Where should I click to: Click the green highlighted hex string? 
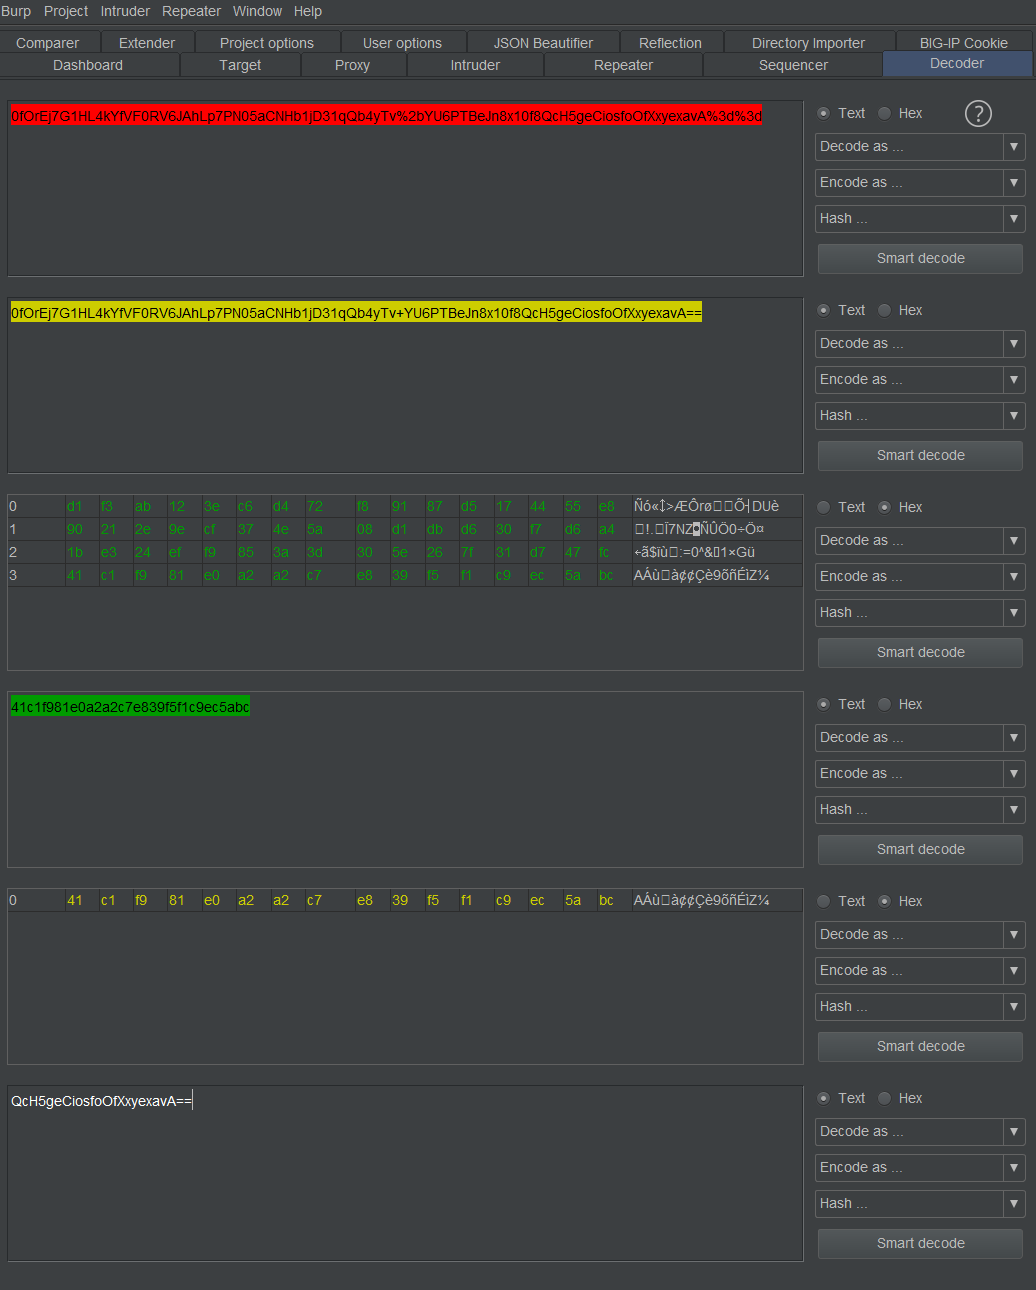[130, 707]
